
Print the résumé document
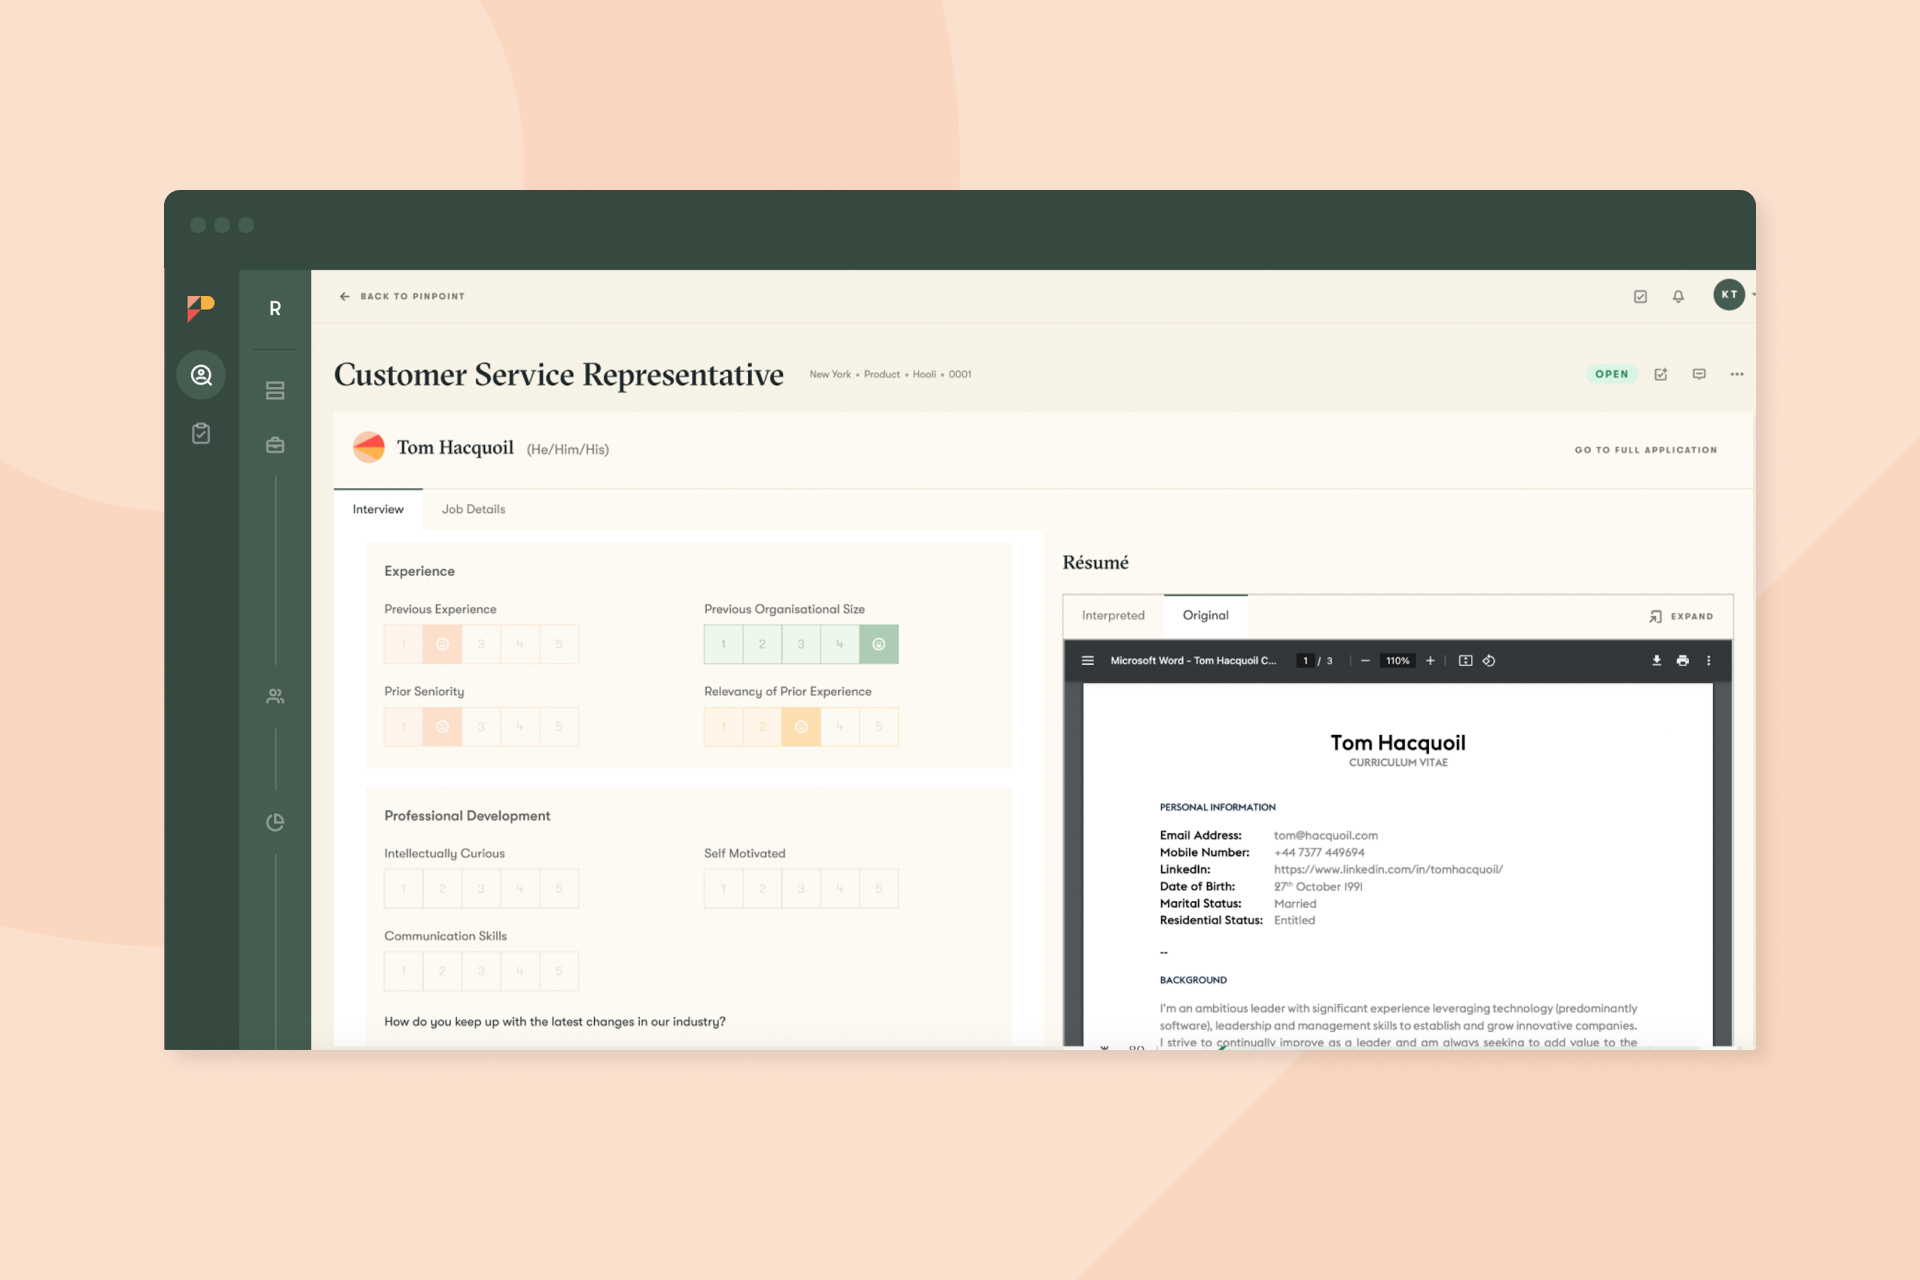point(1682,661)
